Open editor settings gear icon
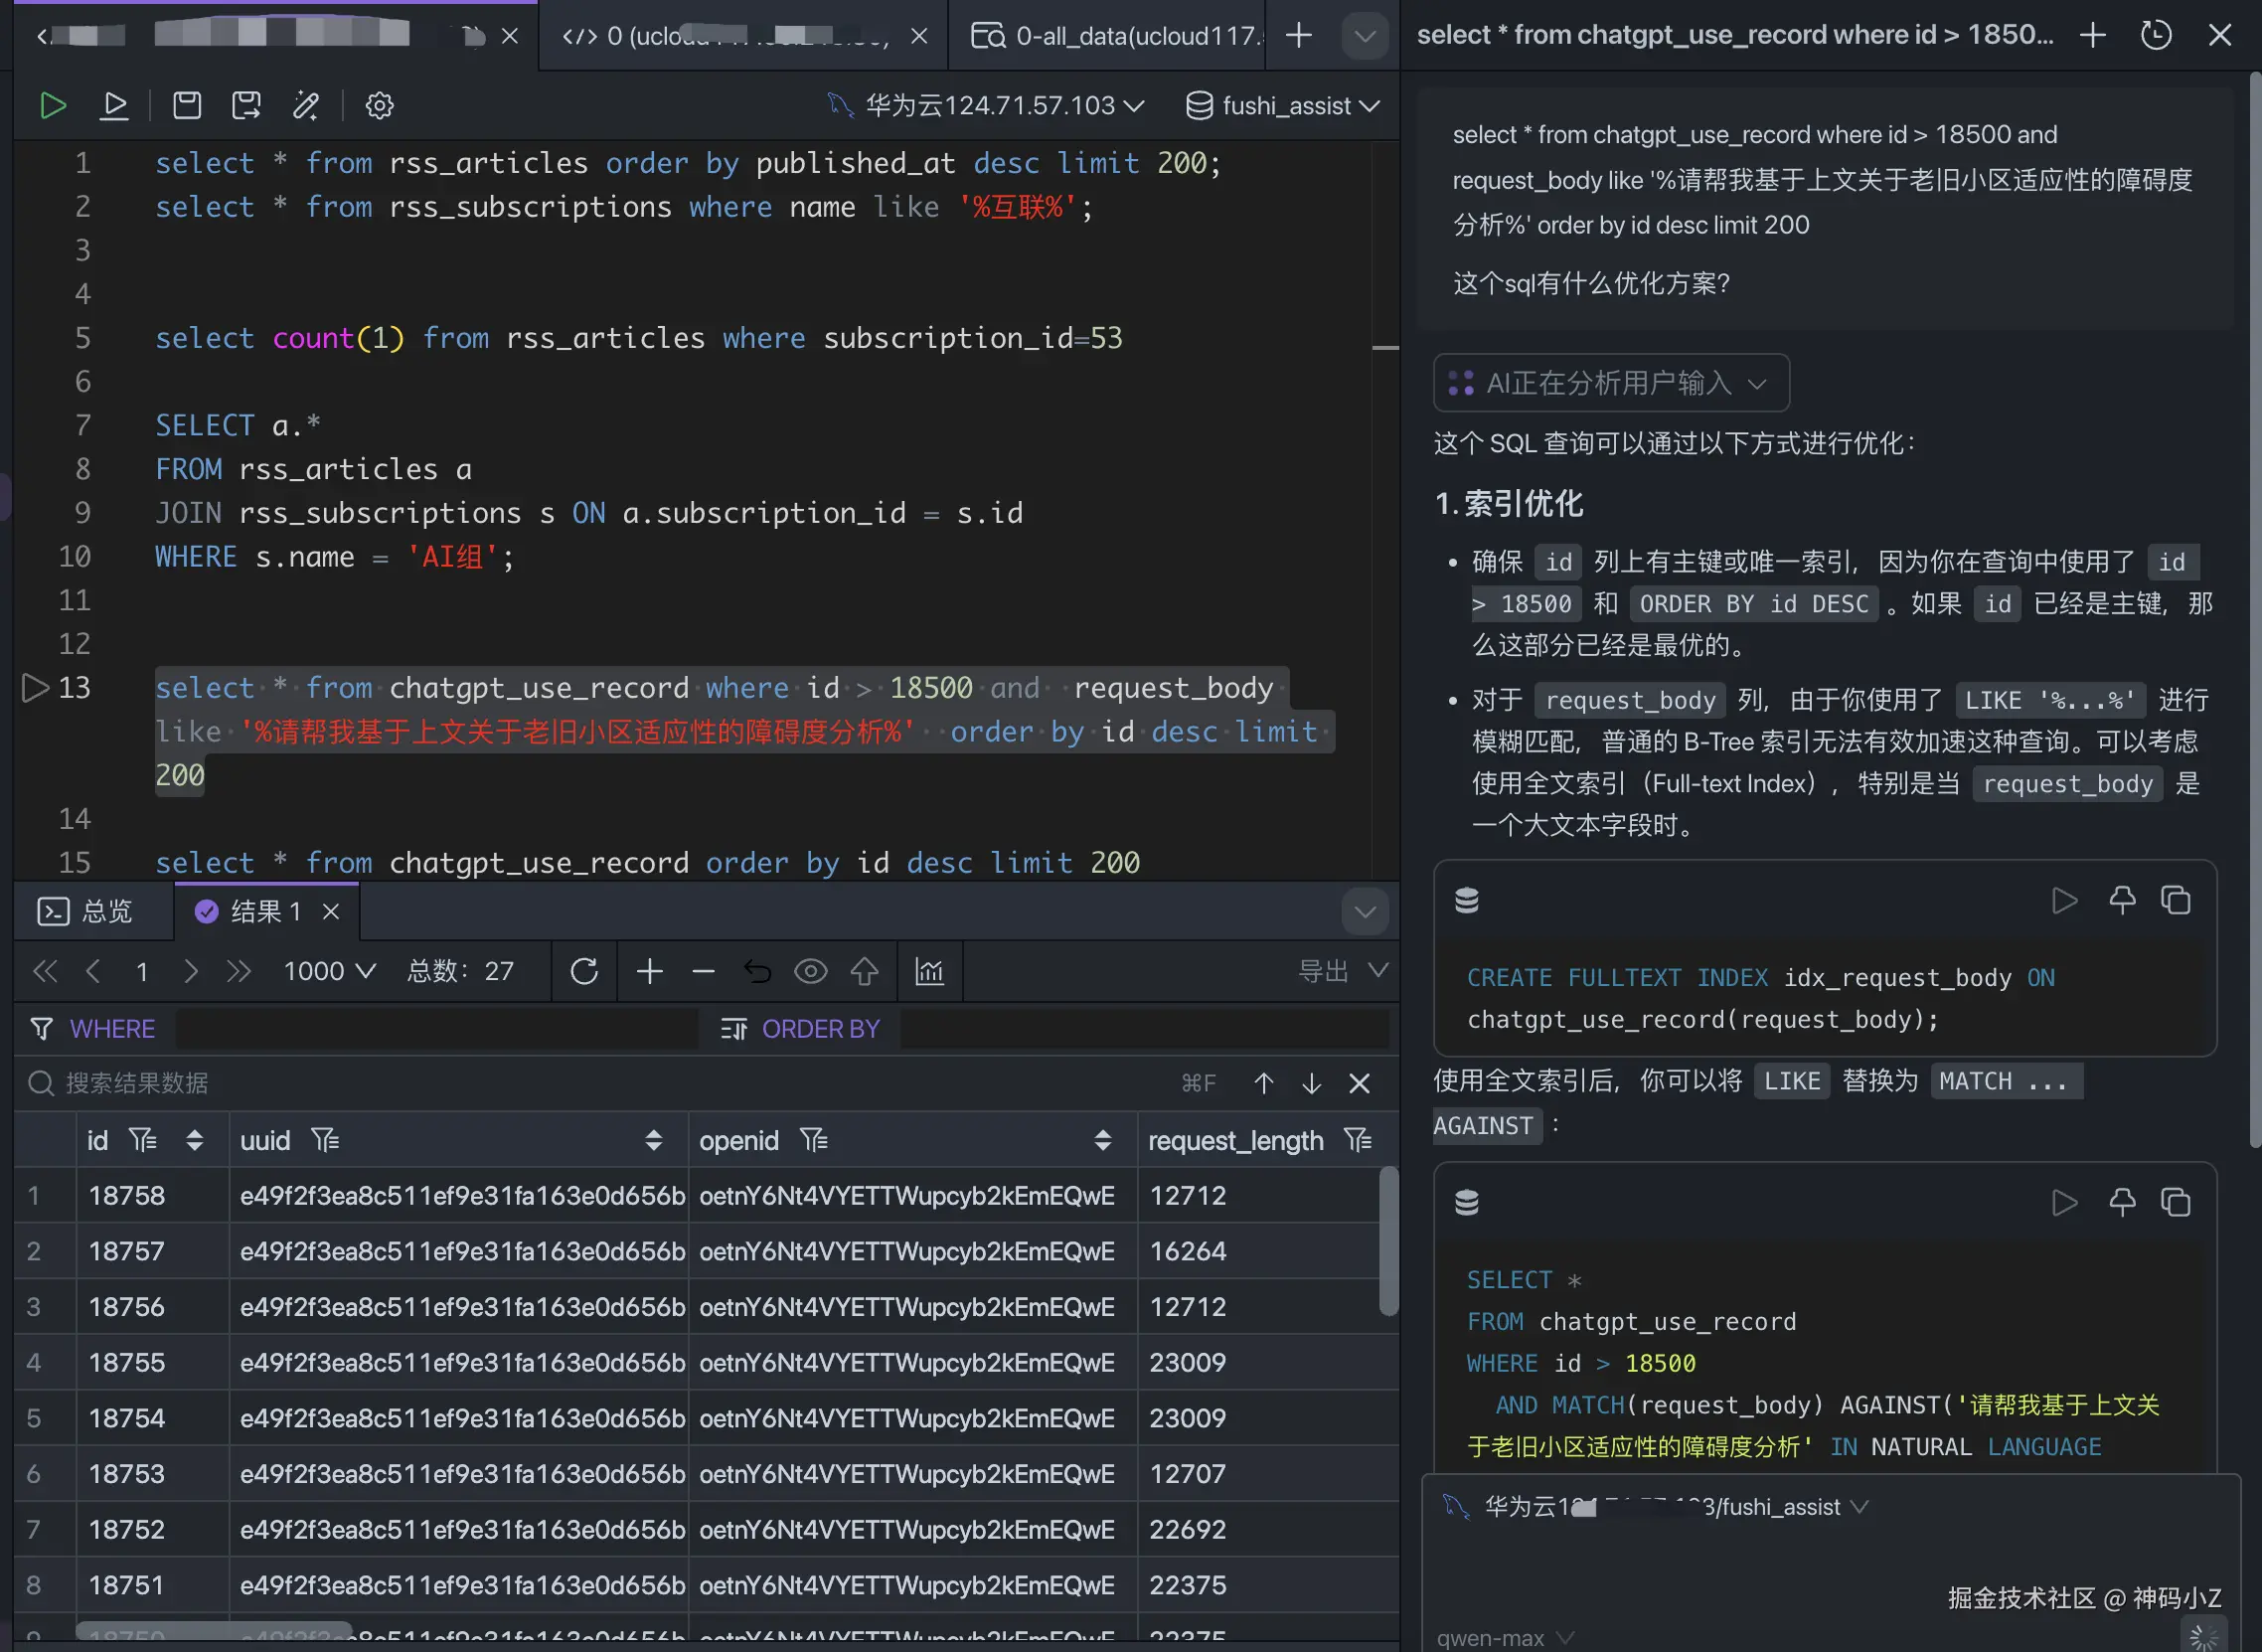Image resolution: width=2262 pixels, height=1652 pixels. [379, 105]
